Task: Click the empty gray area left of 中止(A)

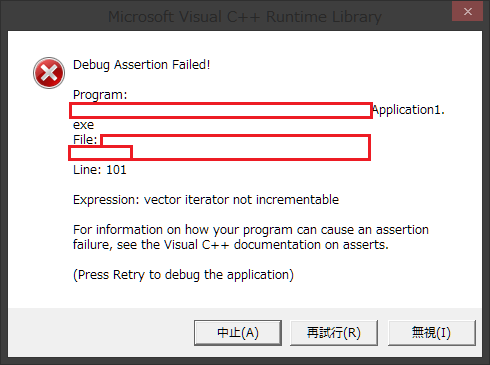Action: click(x=100, y=333)
